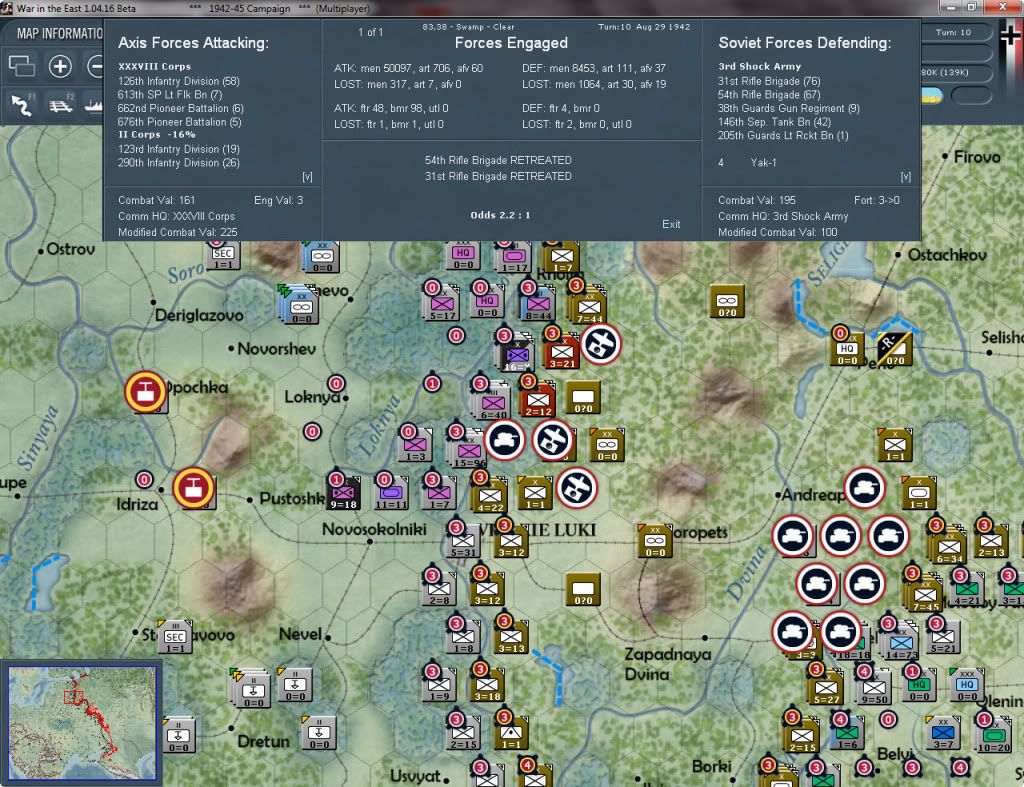Screen dimensions: 1024x787
Task: Click "31st Rifle Brigade (76)" in defenders list
Action: (x=769, y=81)
